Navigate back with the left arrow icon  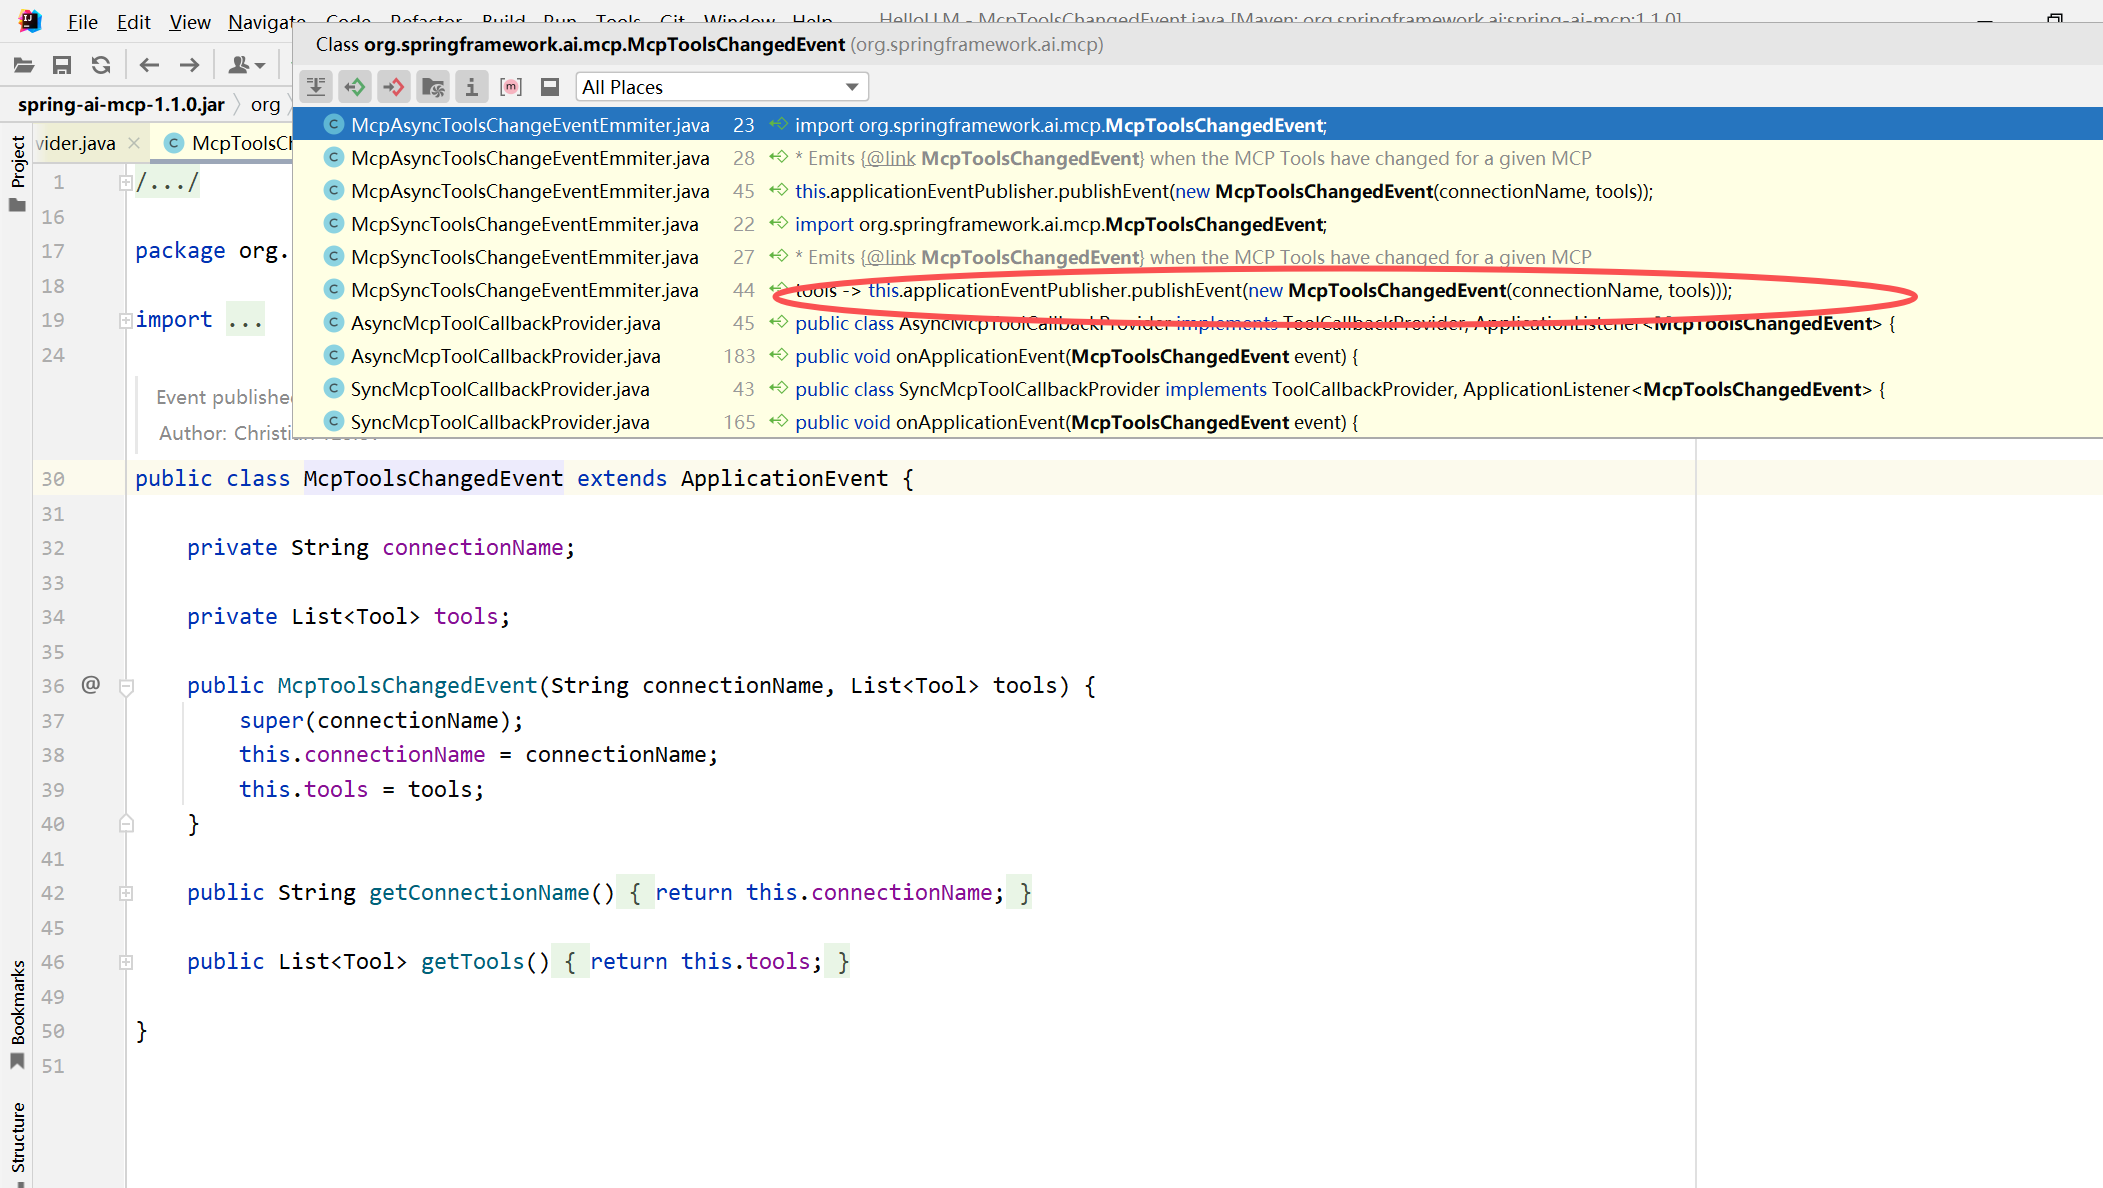(x=150, y=65)
